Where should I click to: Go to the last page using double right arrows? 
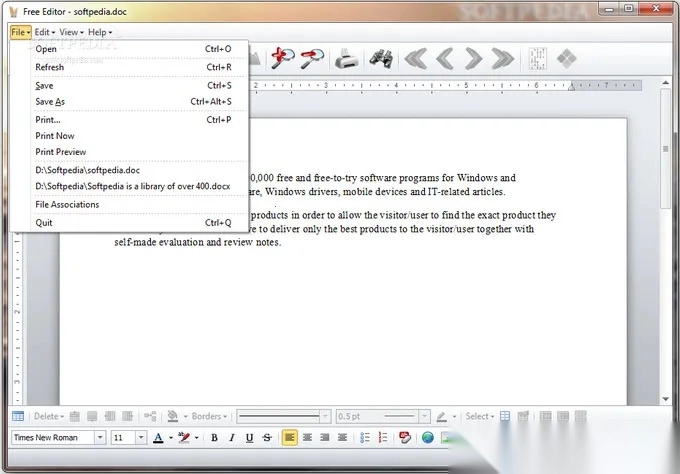pos(504,59)
